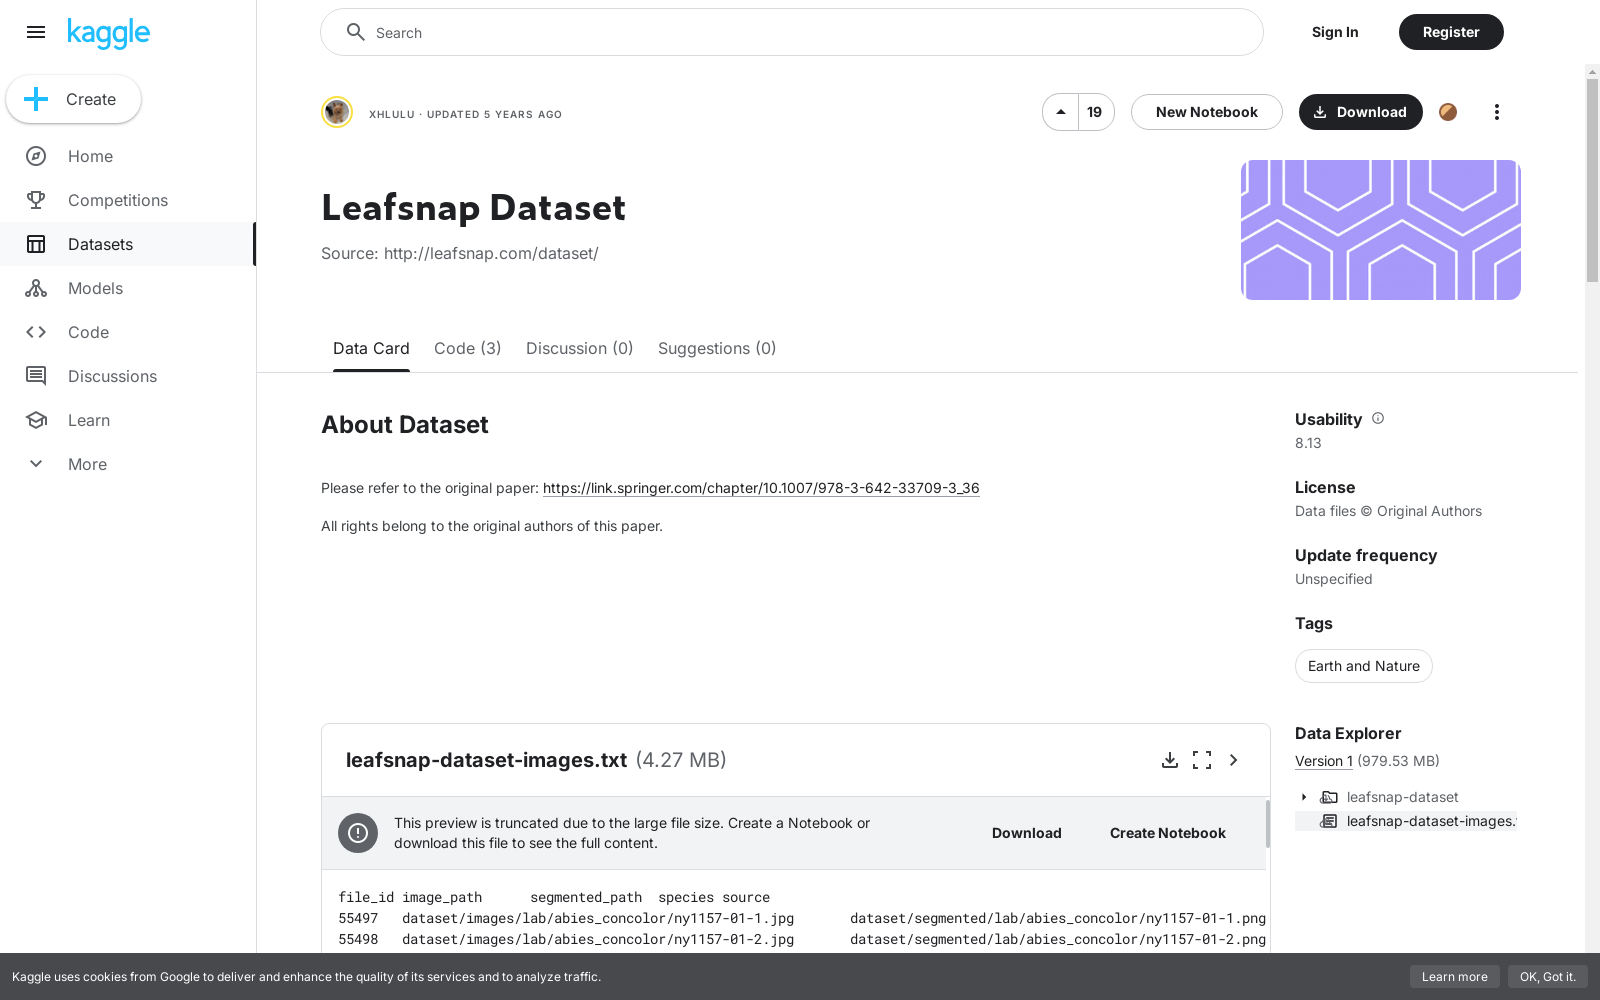The width and height of the screenshot is (1600, 1000).
Task: Click the truncation warning icon
Action: tap(358, 833)
